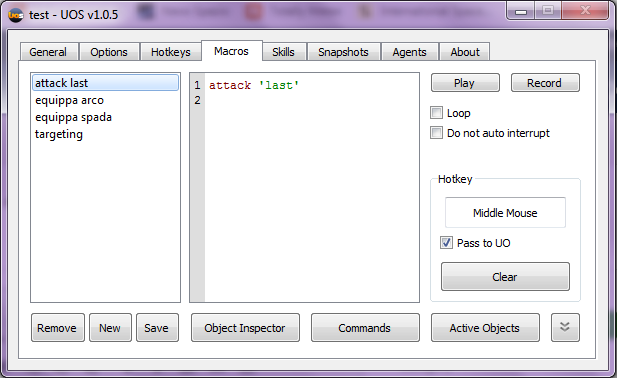Image resolution: width=617 pixels, height=378 pixels.
Task: Clear the assigned hotkey
Action: coord(505,277)
